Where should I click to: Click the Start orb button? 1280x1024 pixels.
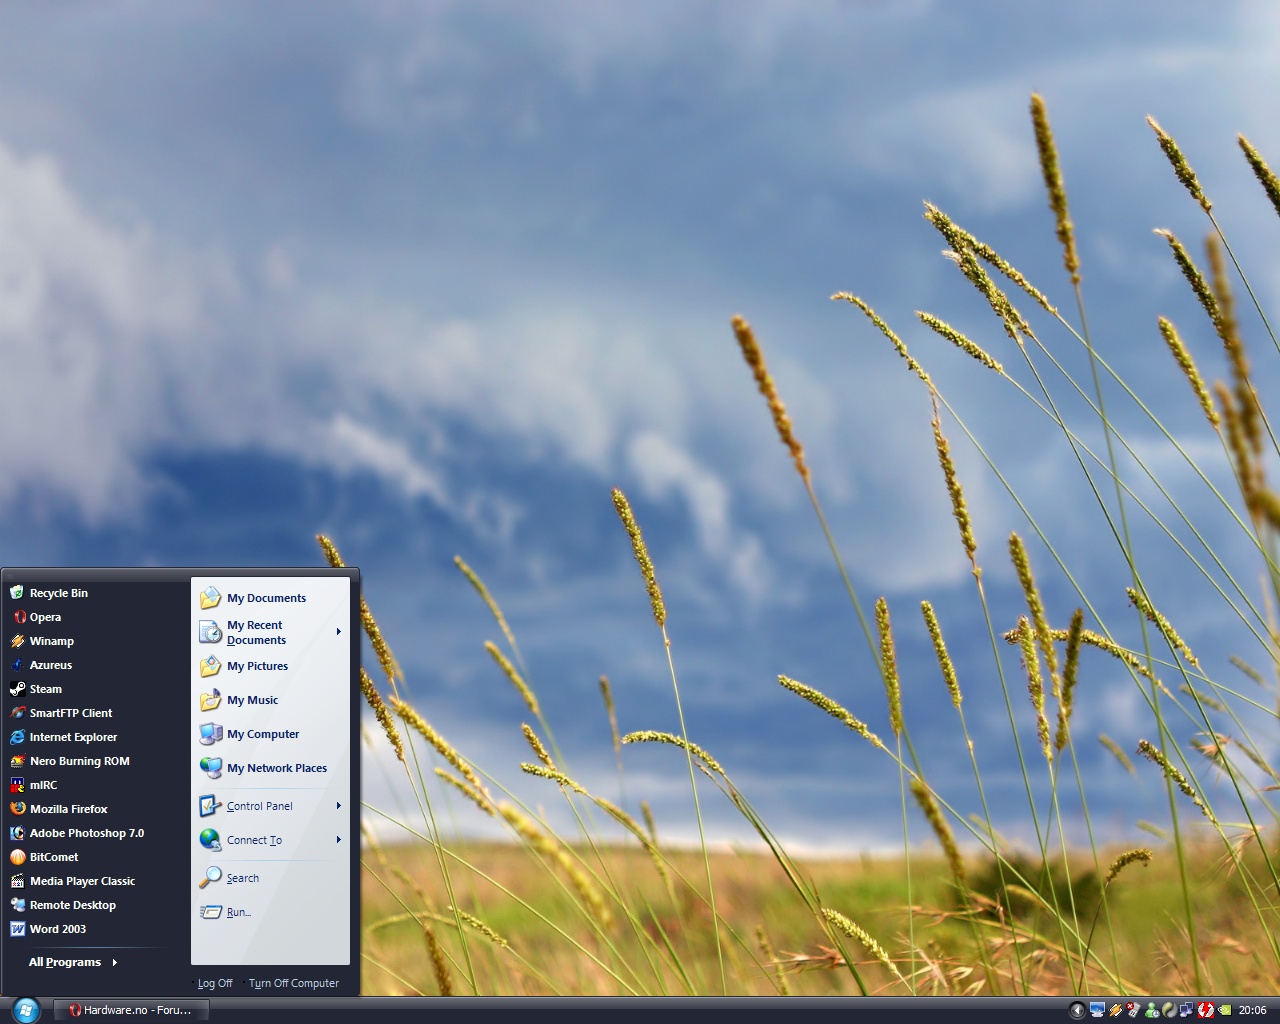26,1010
